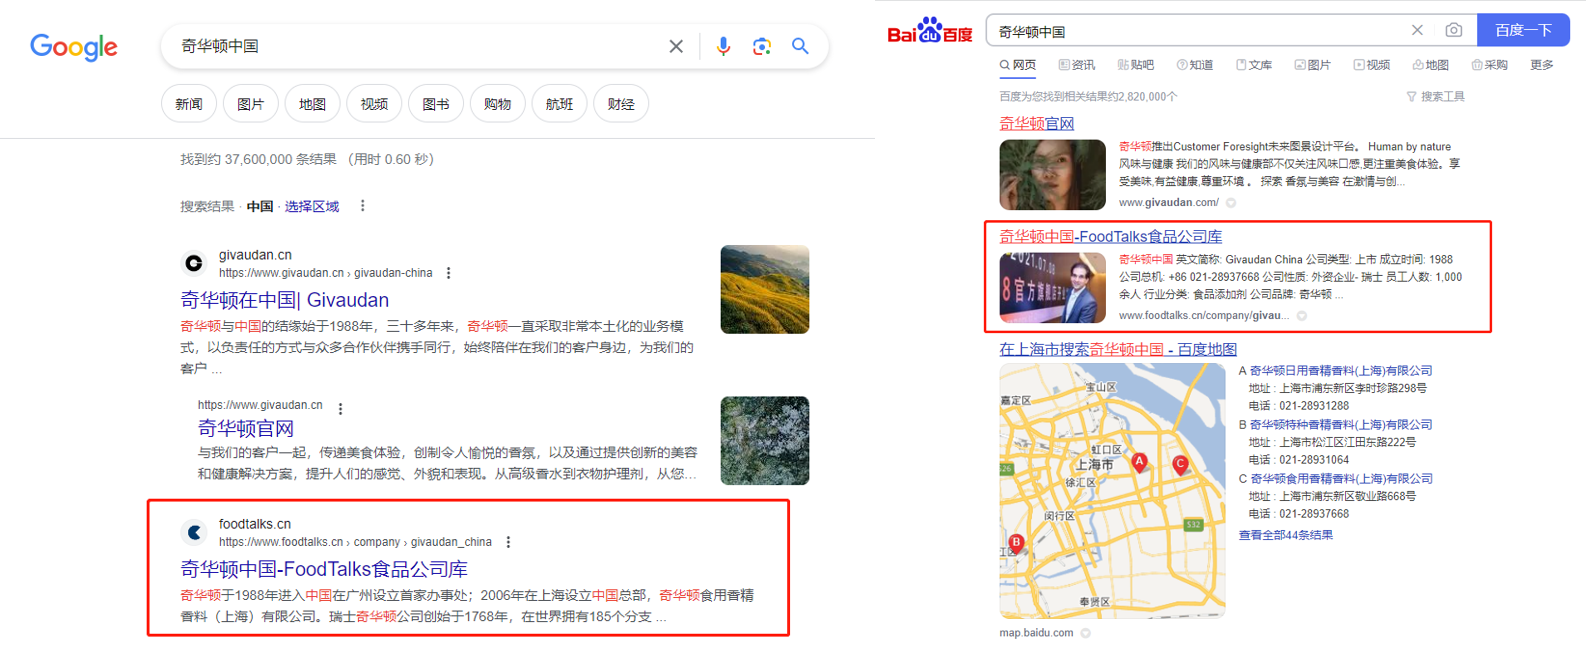Select Google 图书 filter
Image resolution: width=1586 pixels, height=653 pixels.
click(436, 104)
